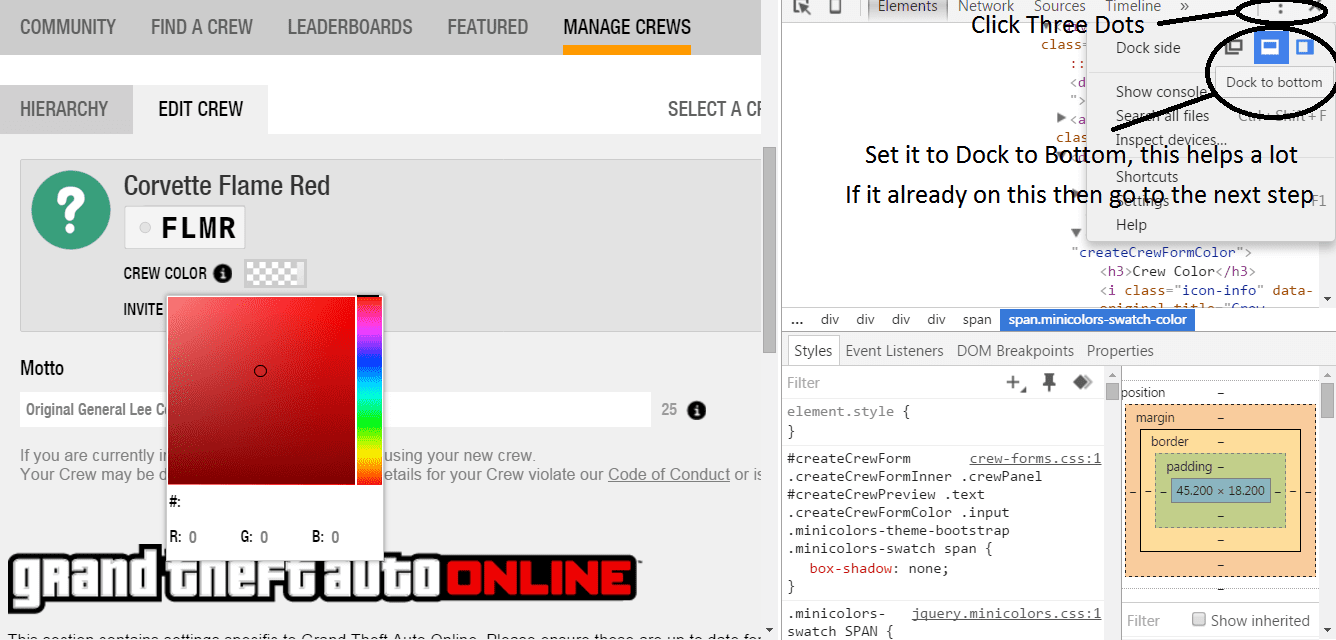Click the Elements tree scroll-down arrow
The image size is (1336, 640).
click(1327, 298)
